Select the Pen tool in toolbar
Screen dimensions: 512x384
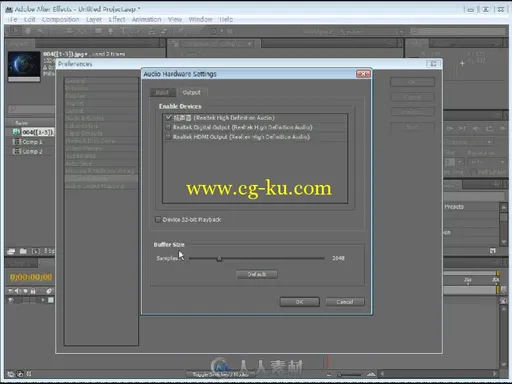[x=111, y=31]
